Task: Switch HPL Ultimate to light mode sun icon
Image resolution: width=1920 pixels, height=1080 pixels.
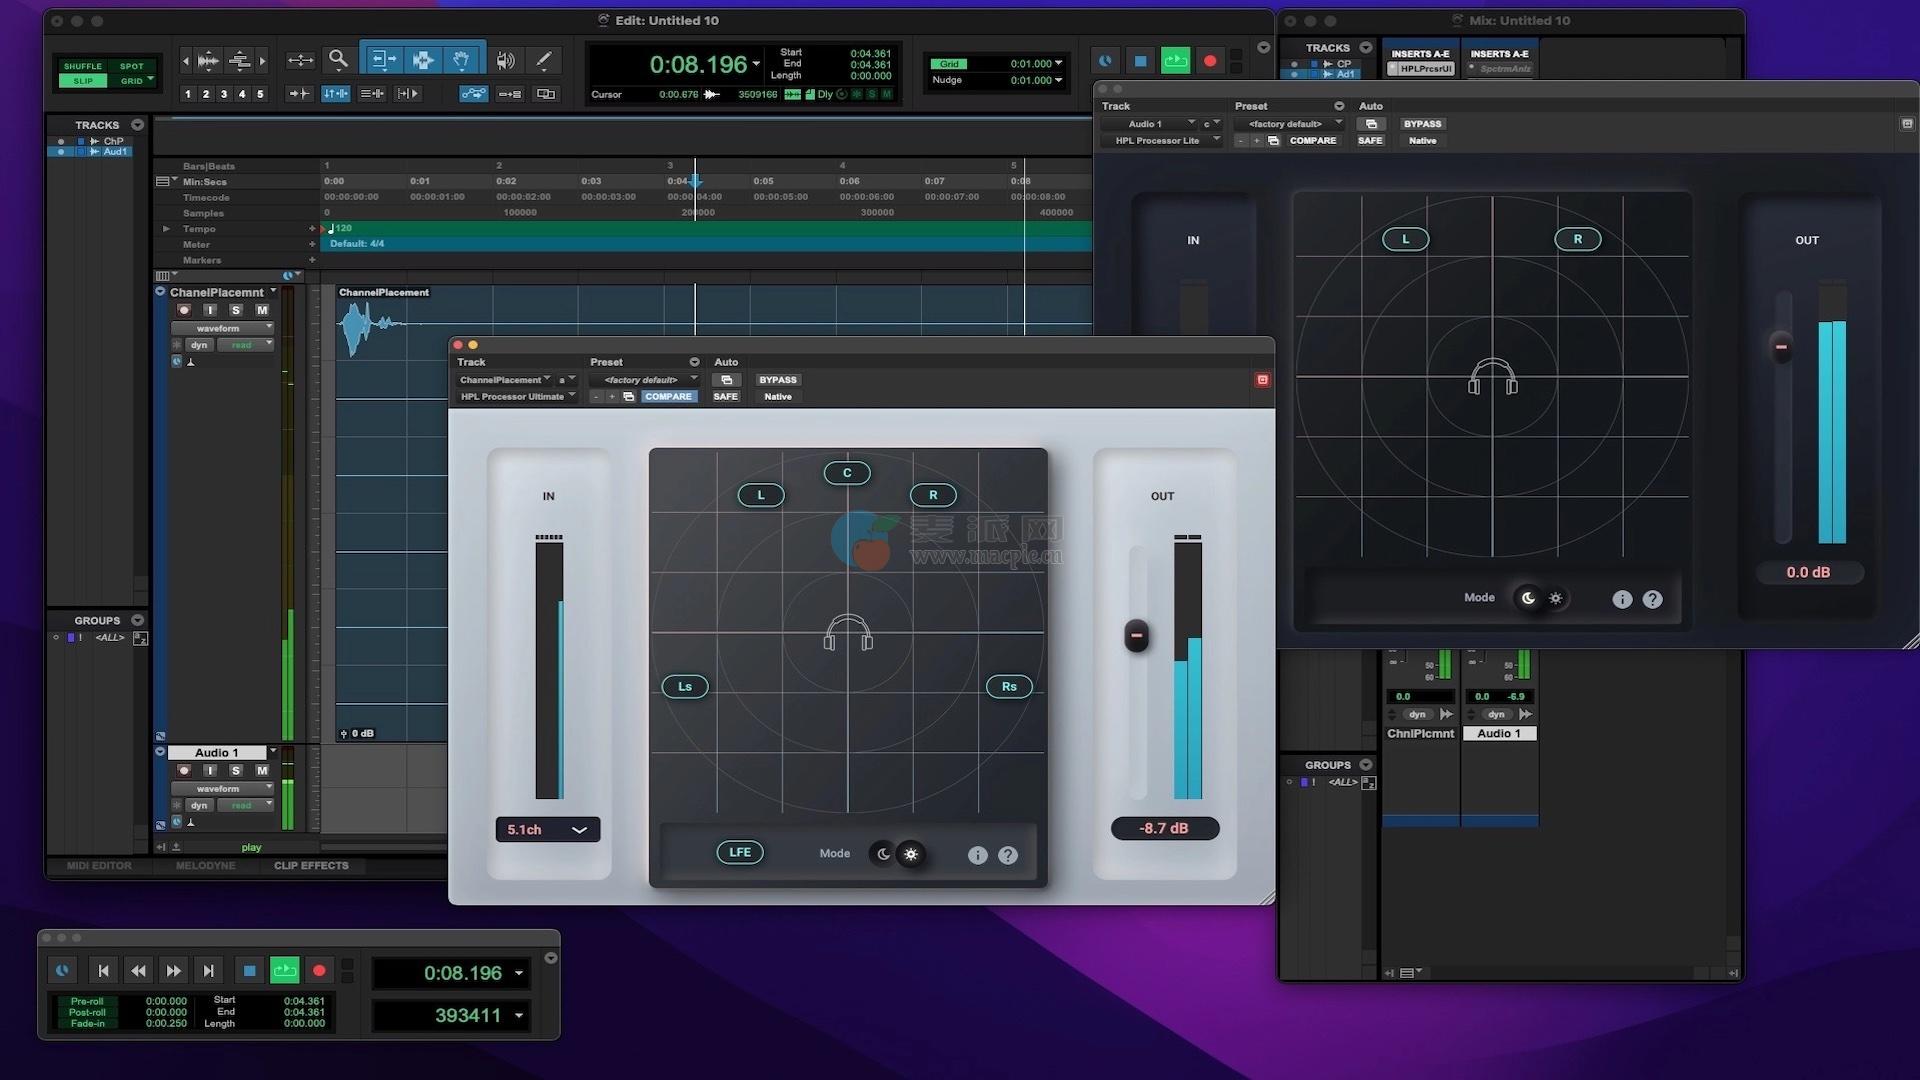Action: (911, 854)
